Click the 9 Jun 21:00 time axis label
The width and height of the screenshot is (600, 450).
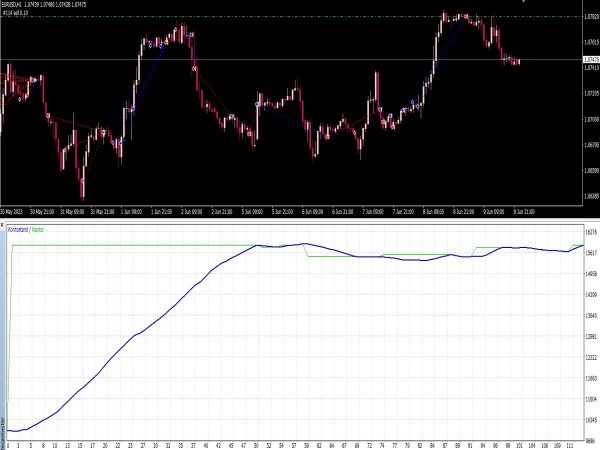coord(524,212)
